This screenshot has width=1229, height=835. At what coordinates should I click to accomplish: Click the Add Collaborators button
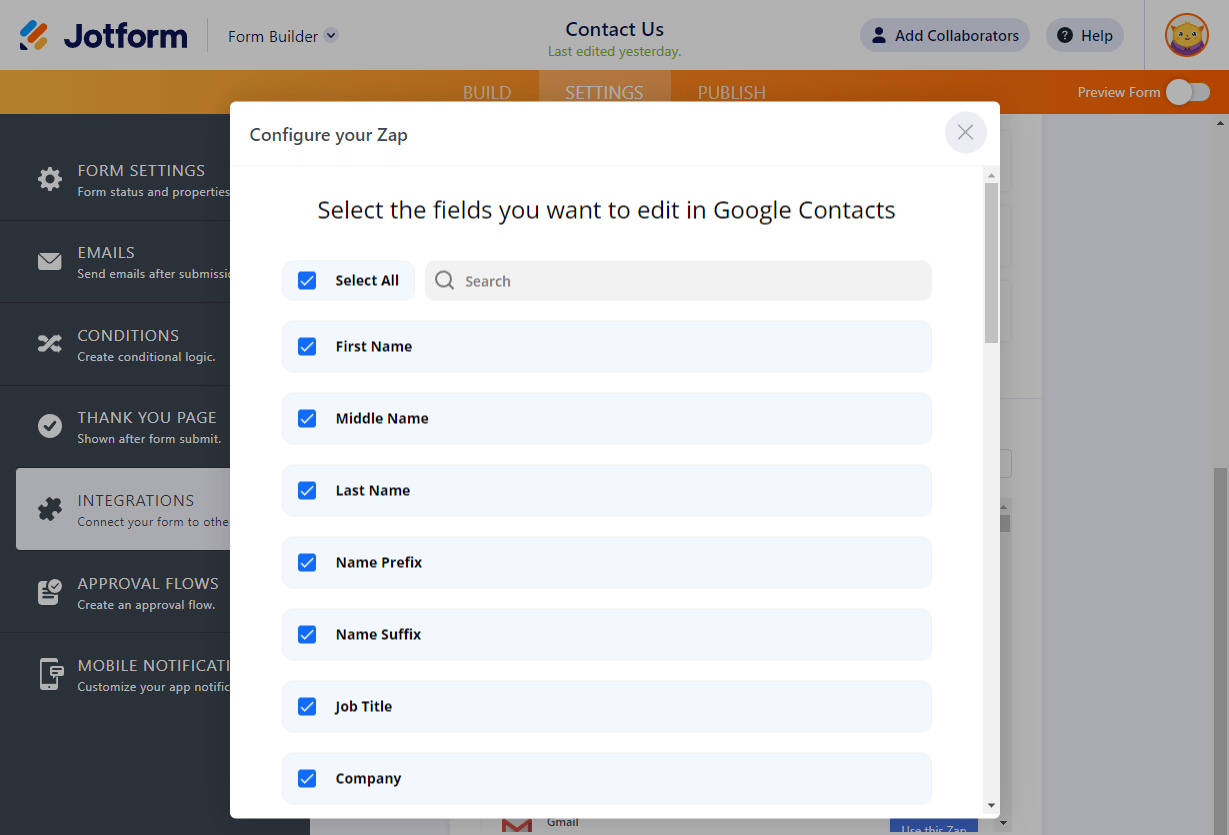(x=944, y=35)
